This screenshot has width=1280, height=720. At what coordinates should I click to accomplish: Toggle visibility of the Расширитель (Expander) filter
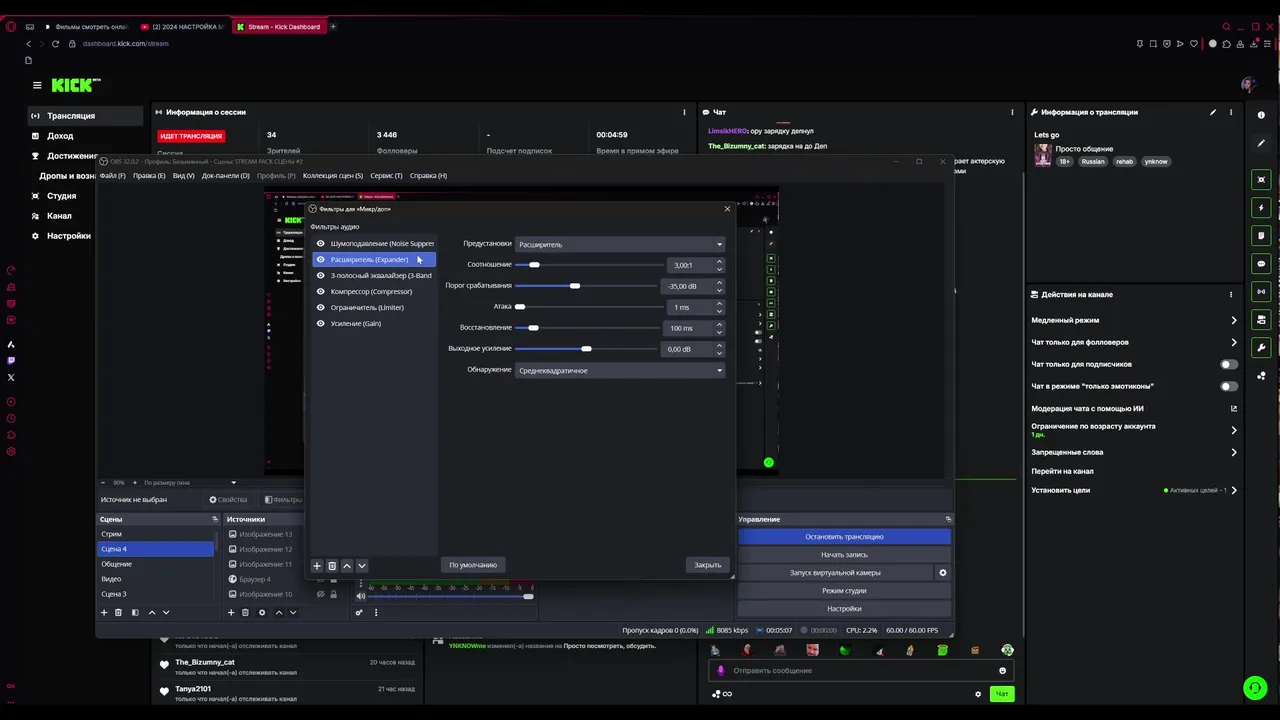coord(321,259)
